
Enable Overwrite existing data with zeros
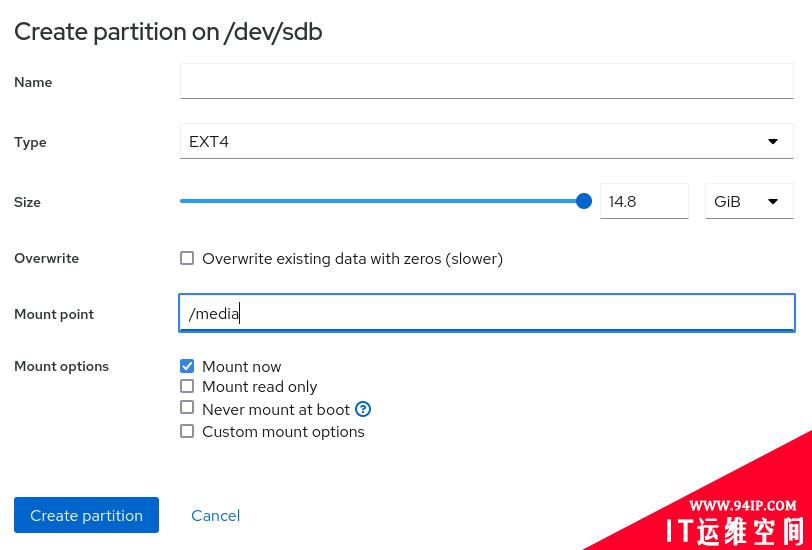click(187, 258)
